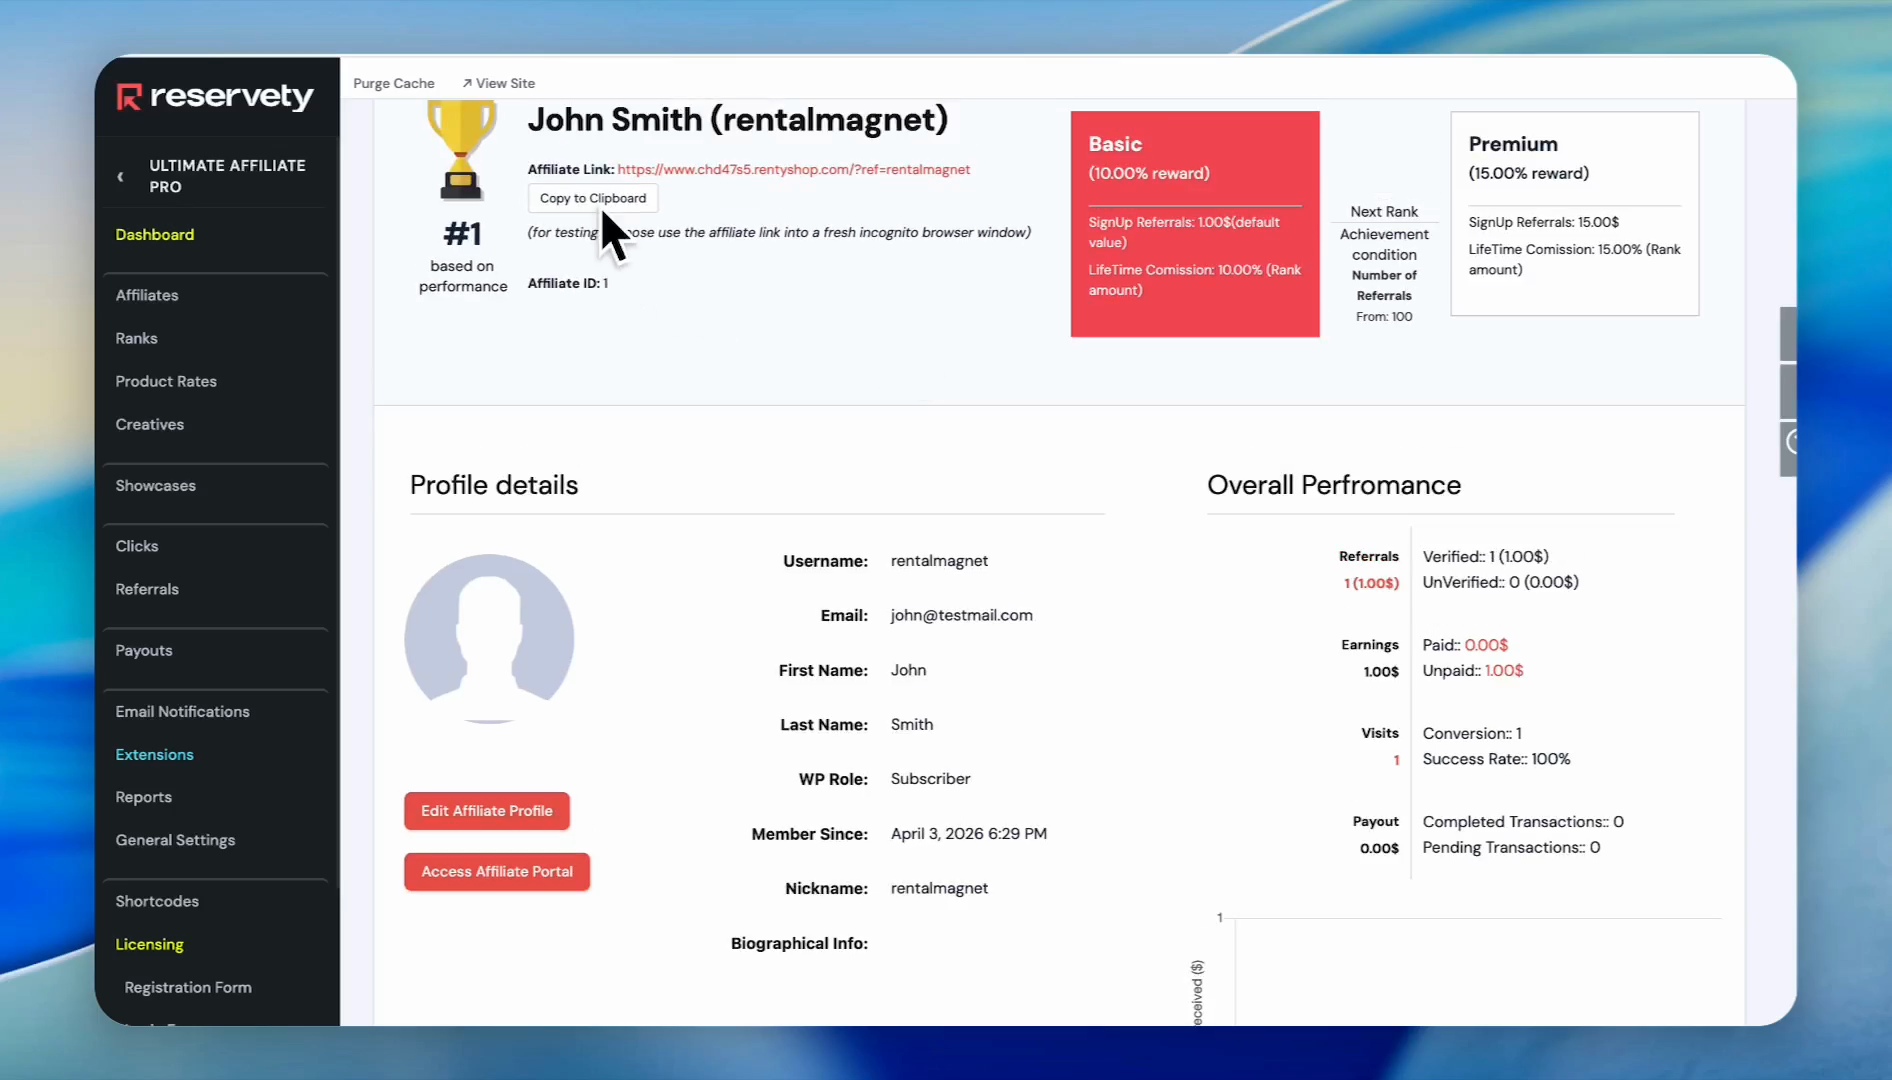Click the red Basic rank card
This screenshot has height=1080, width=1892.
click(1194, 224)
